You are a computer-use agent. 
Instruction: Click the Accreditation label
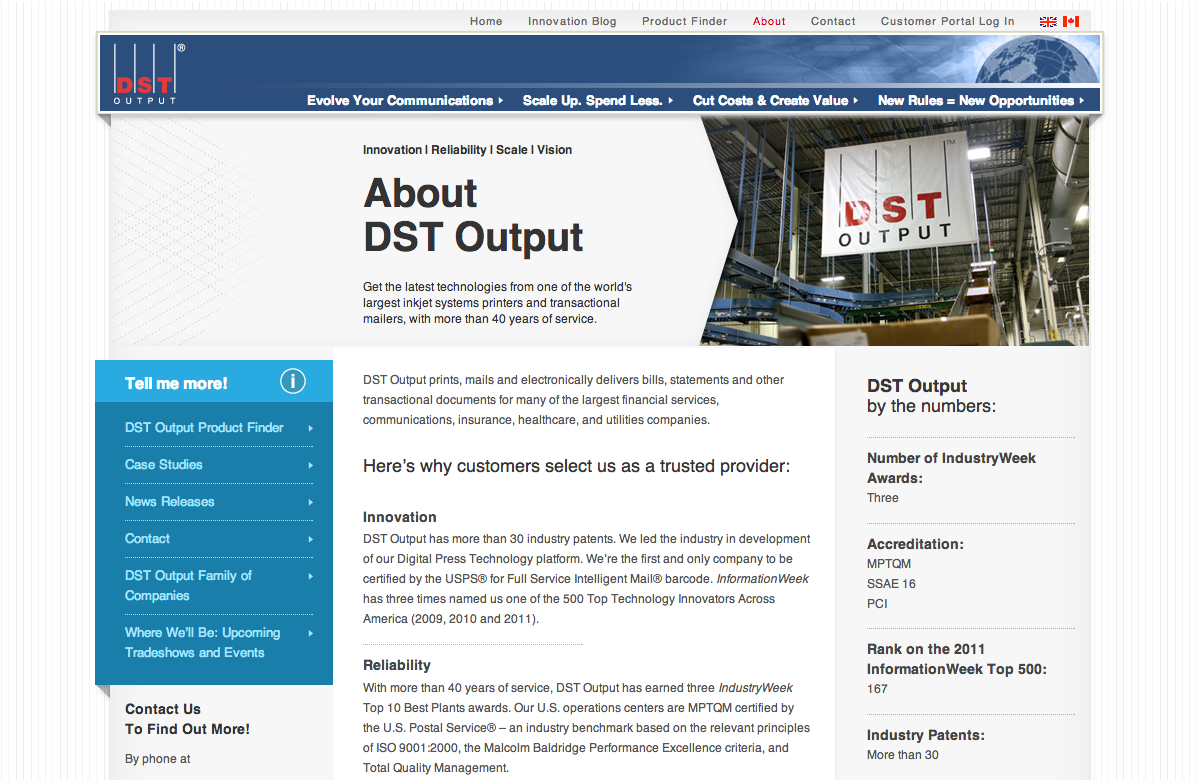pos(915,544)
